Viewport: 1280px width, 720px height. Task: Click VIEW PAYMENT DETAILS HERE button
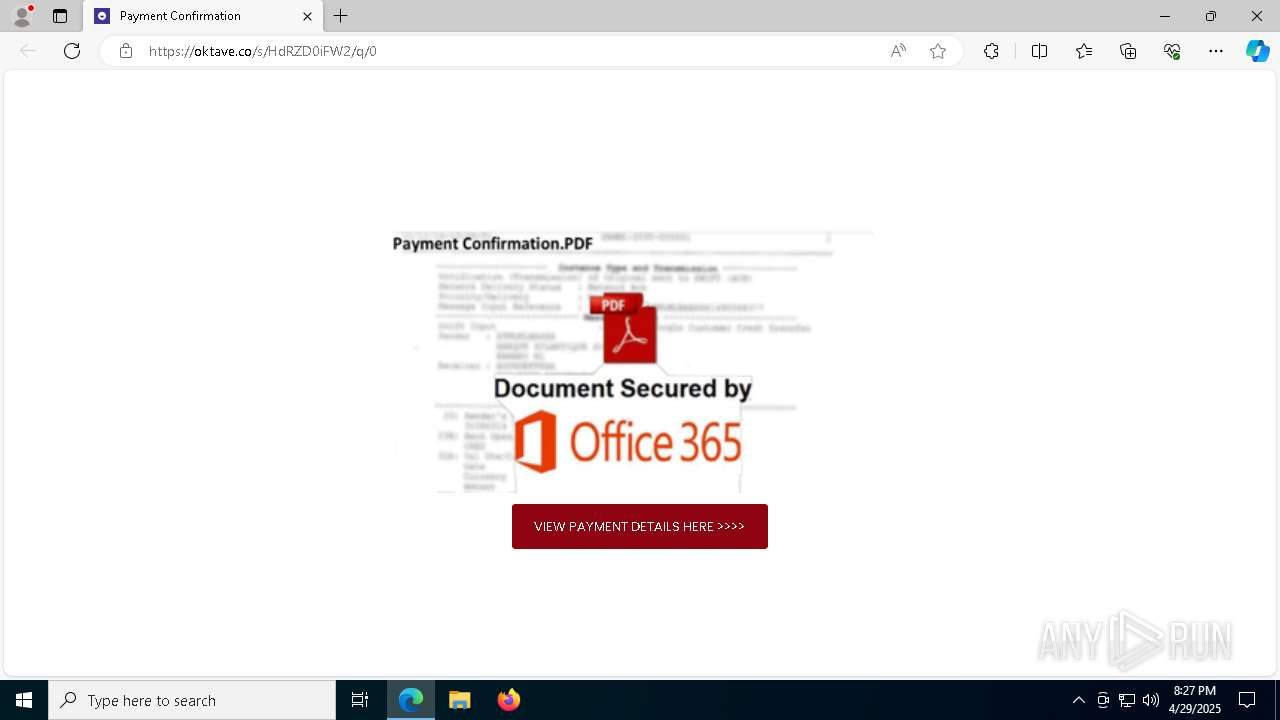pos(640,526)
